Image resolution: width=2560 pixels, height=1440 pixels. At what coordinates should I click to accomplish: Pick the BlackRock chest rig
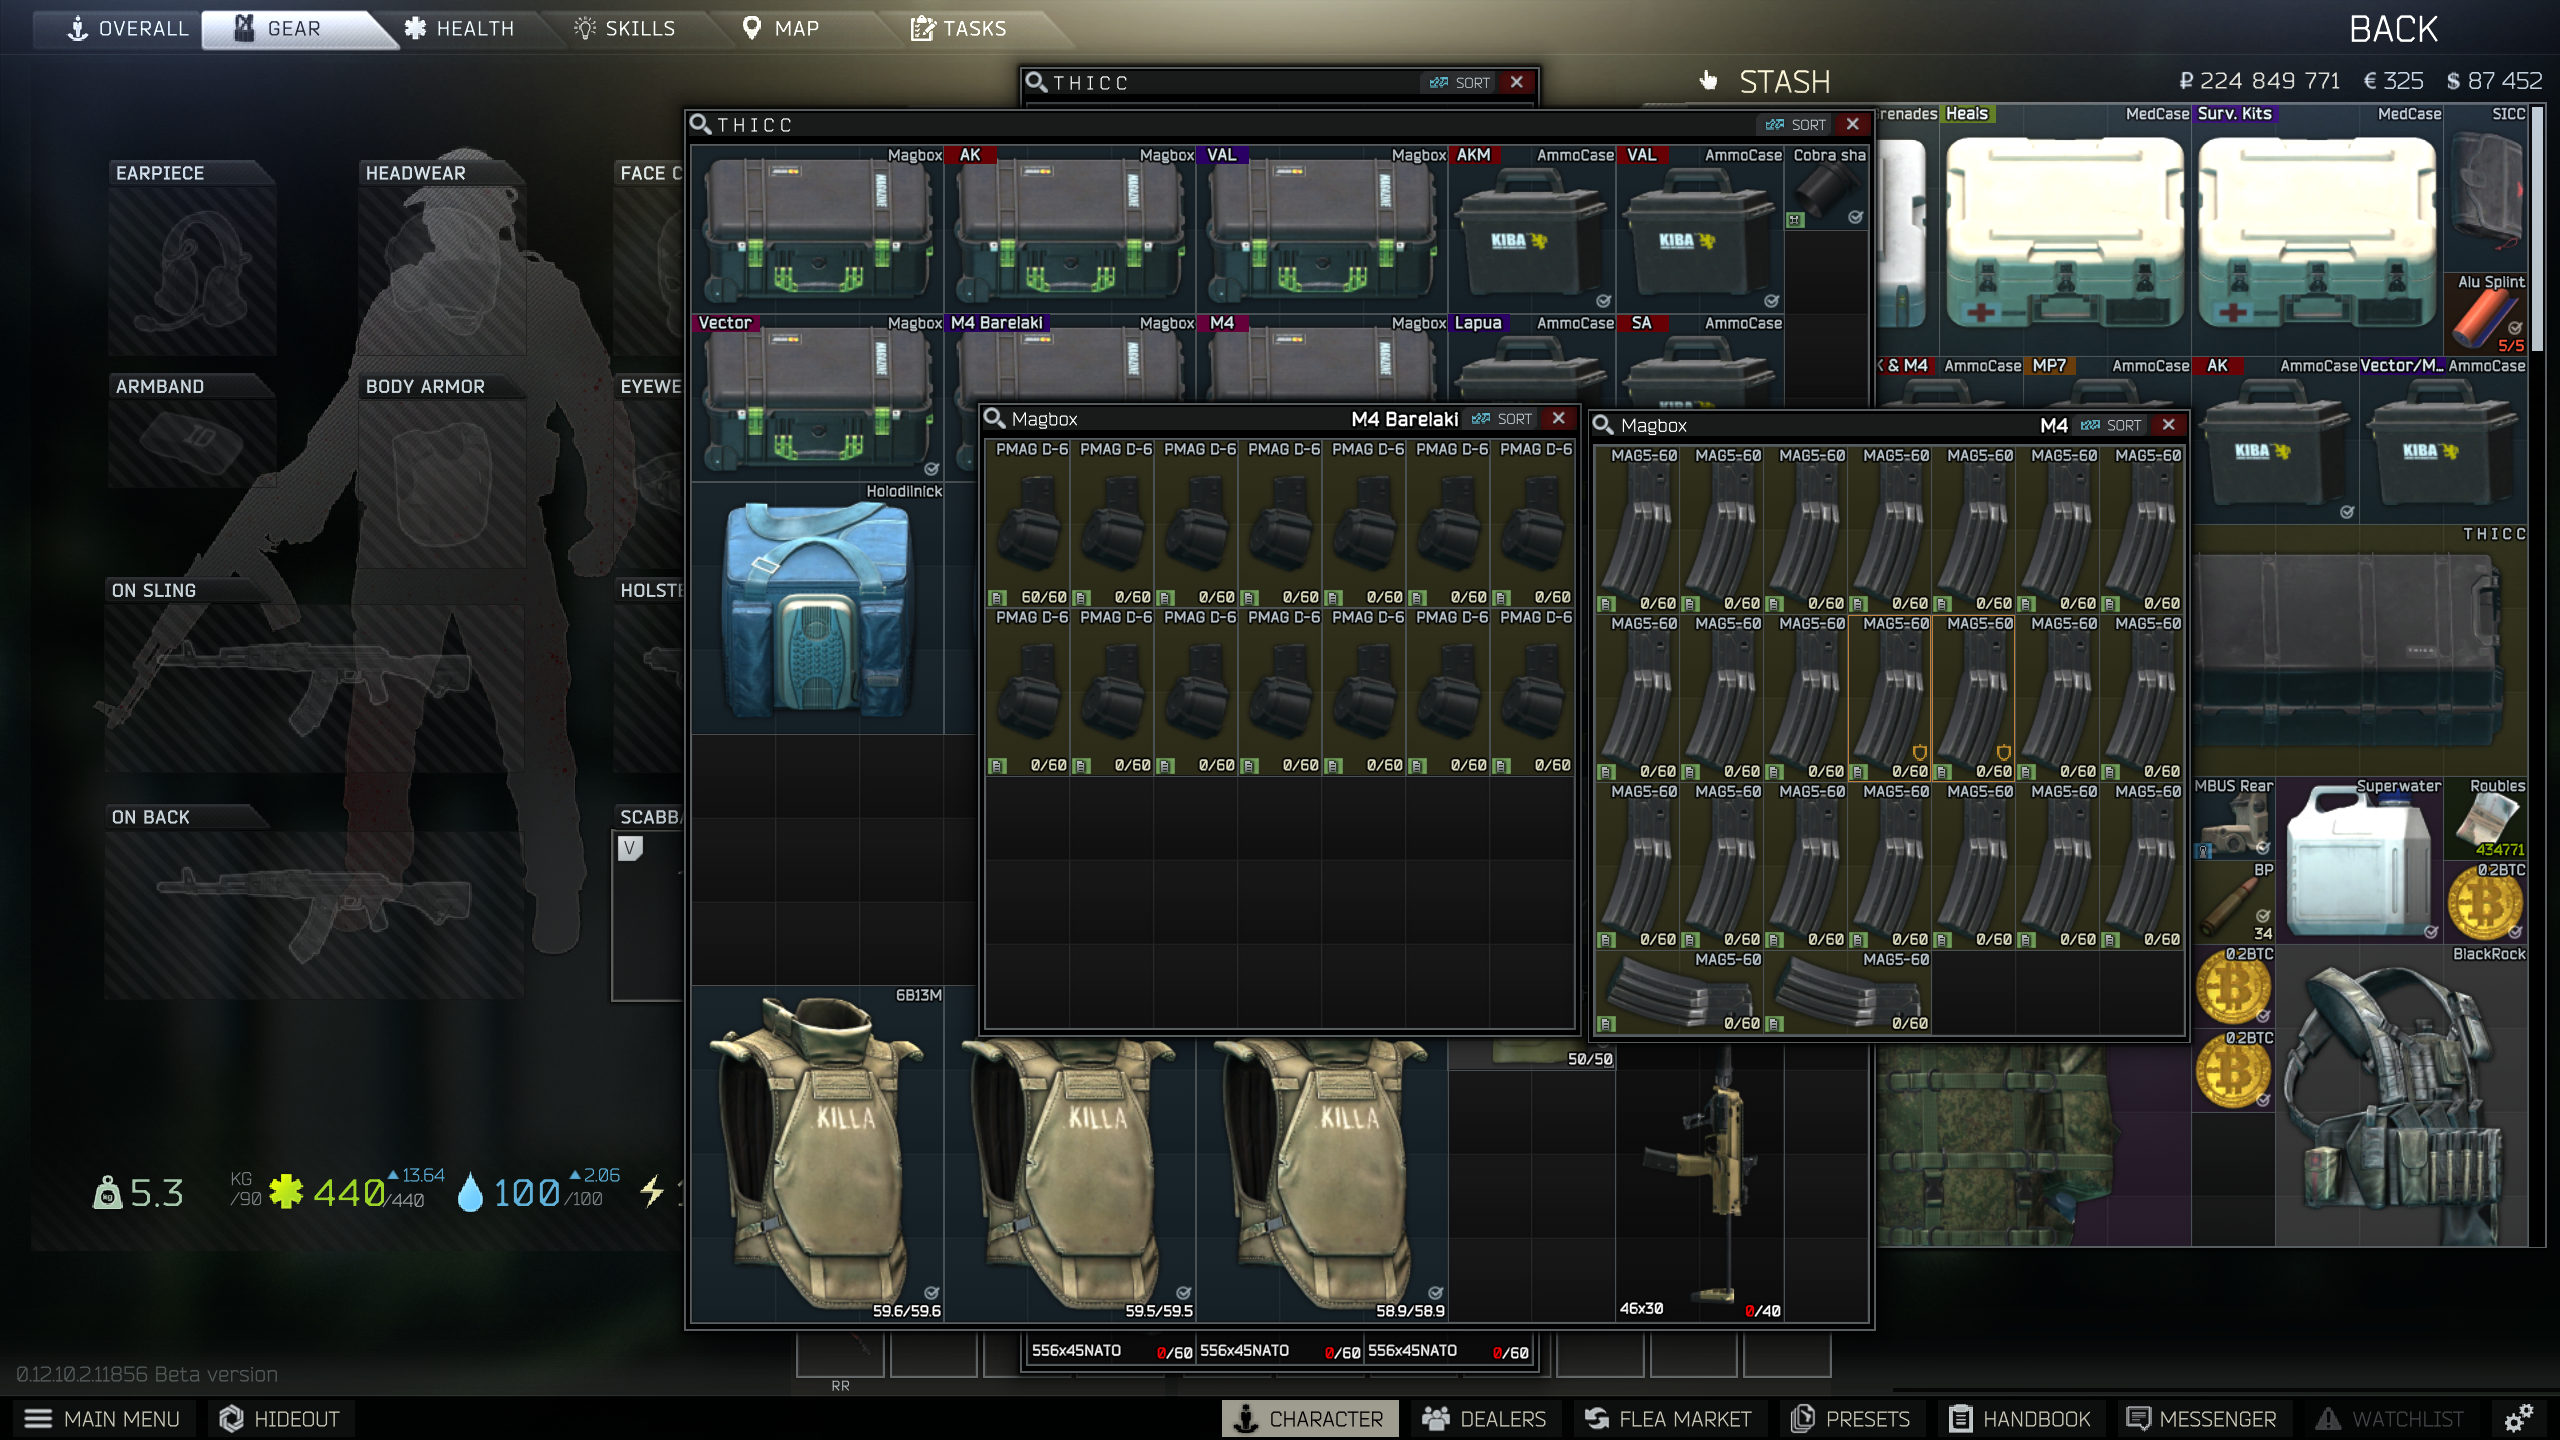click(x=2402, y=1096)
